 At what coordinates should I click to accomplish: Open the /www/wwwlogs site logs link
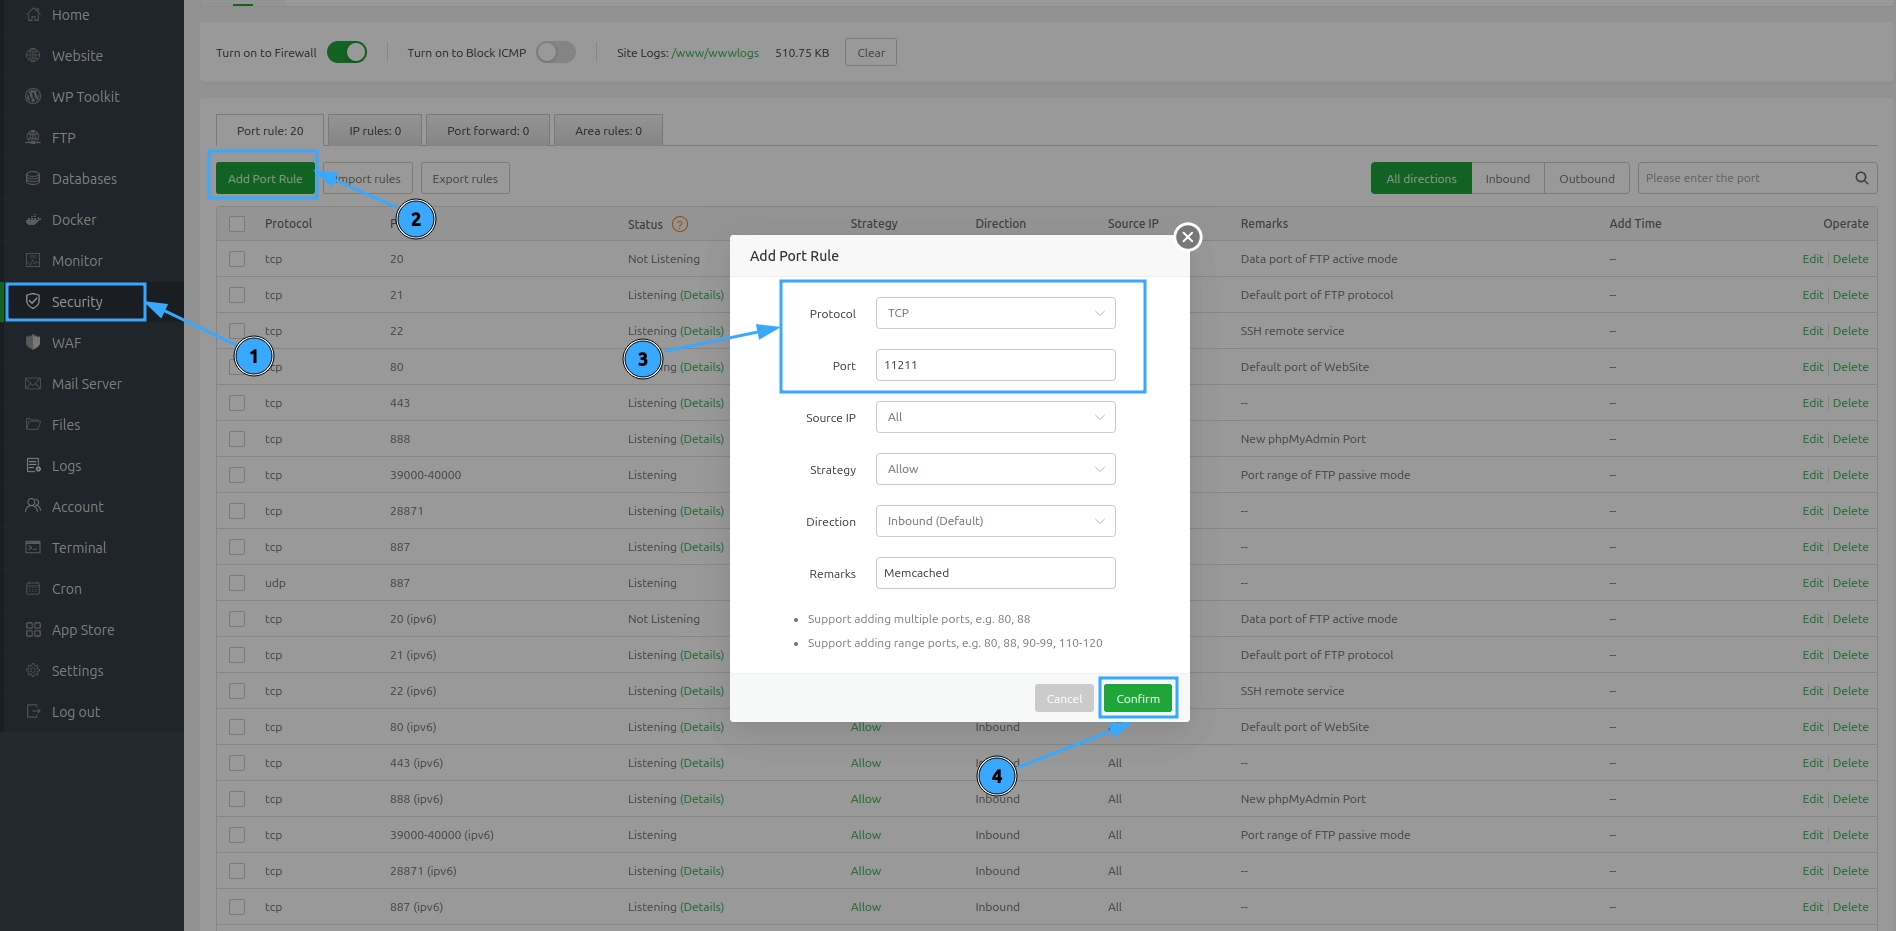point(716,53)
